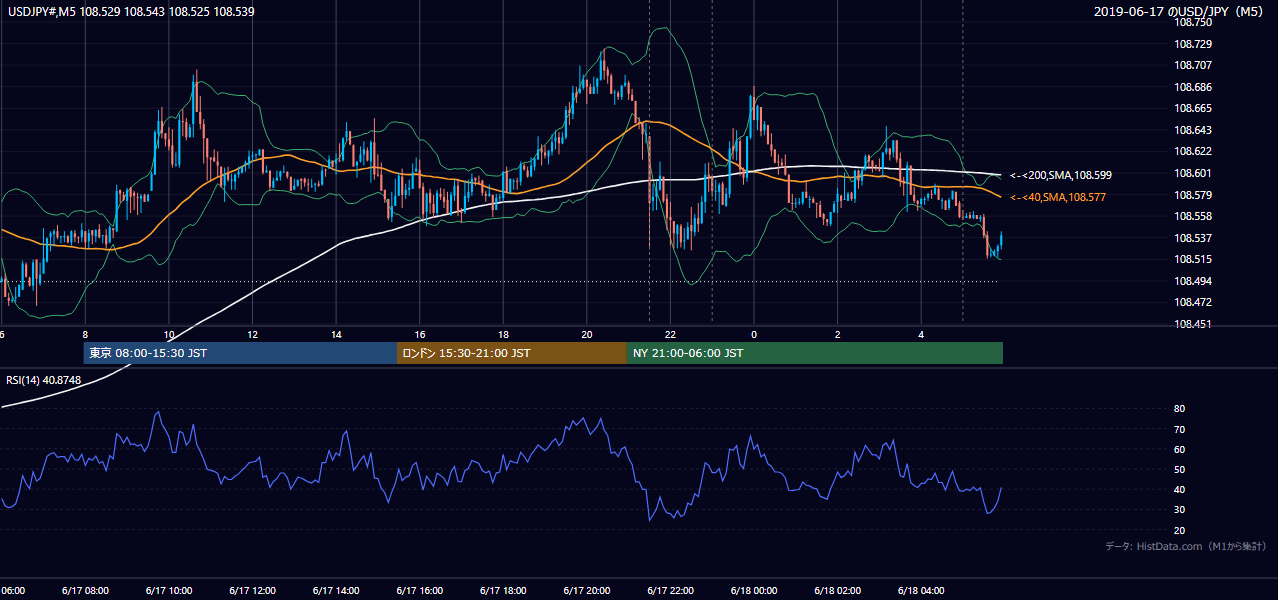Click the 6/18 00:00 time label
1278x600 pixels.
tap(754, 591)
